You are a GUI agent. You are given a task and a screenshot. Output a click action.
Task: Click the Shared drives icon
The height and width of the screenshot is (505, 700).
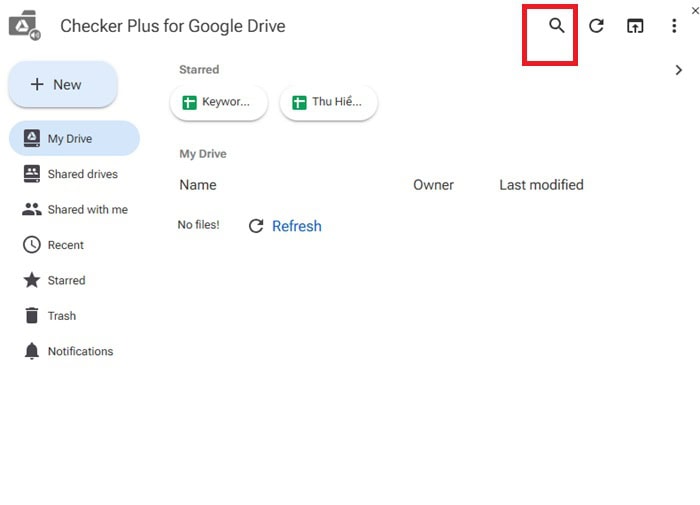(x=31, y=174)
